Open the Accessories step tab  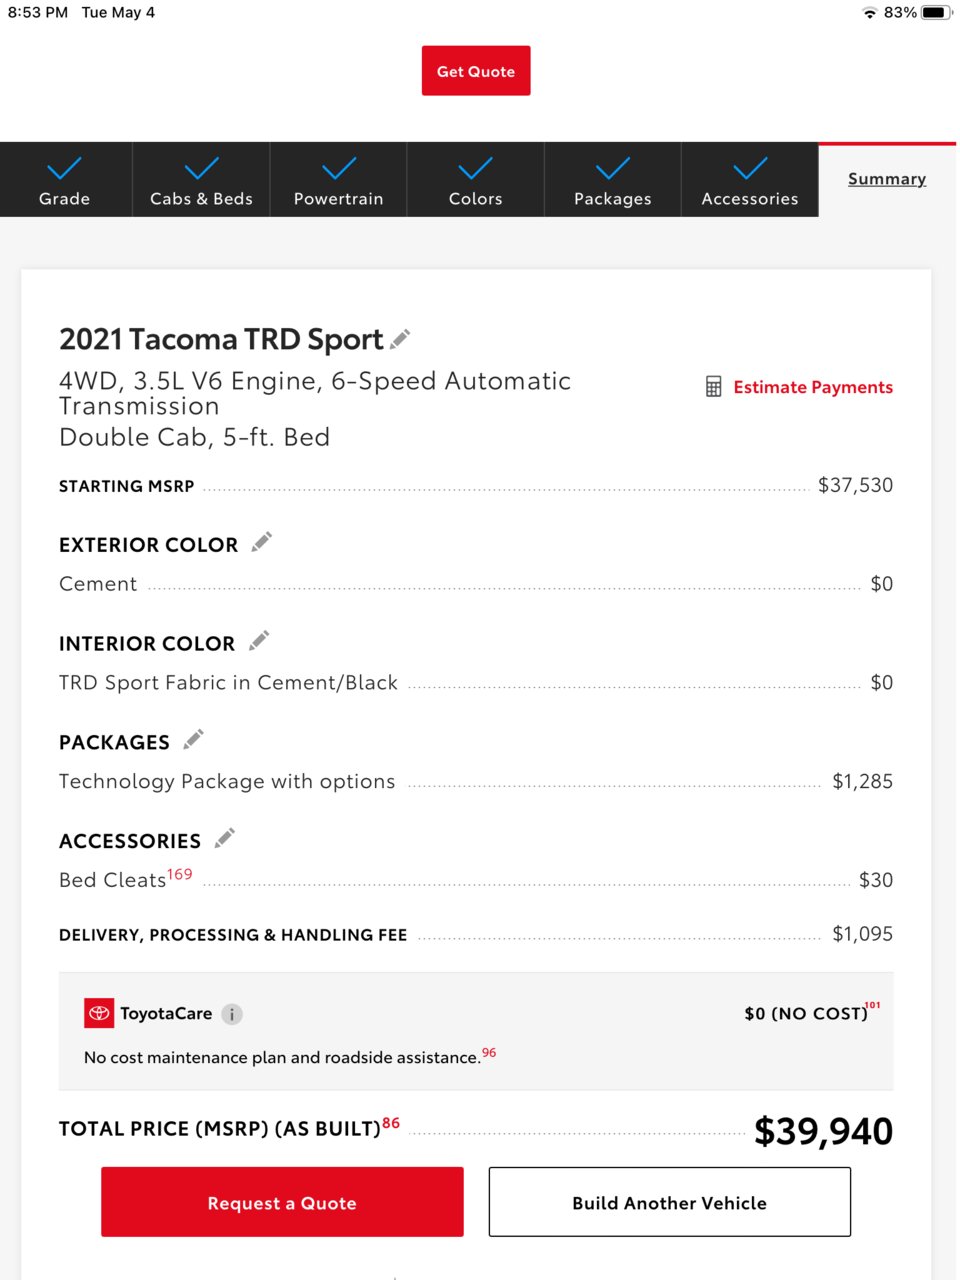750,180
